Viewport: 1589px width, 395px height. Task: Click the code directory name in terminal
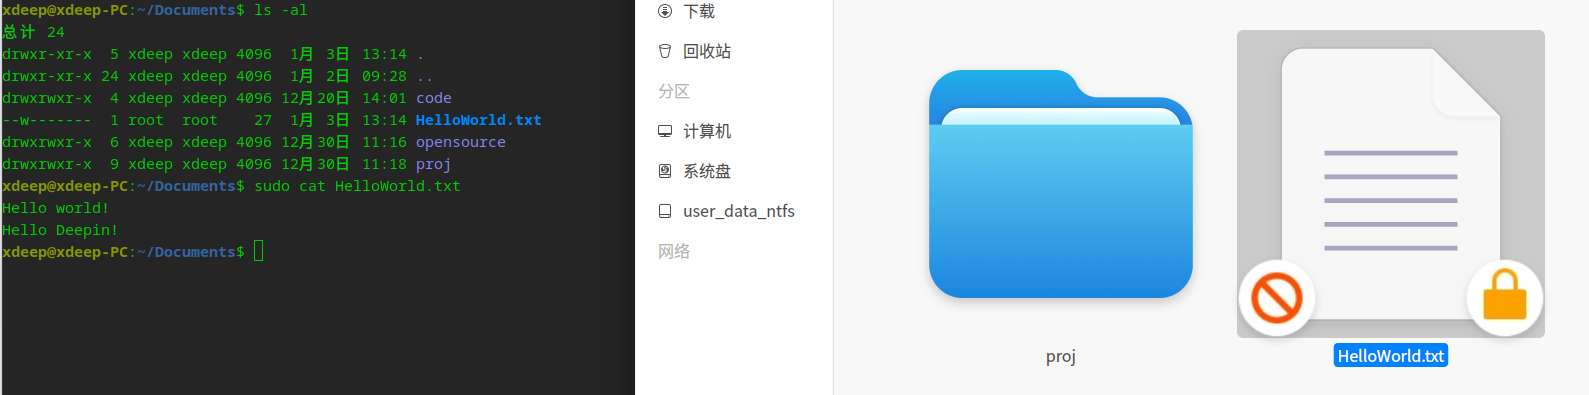point(434,98)
